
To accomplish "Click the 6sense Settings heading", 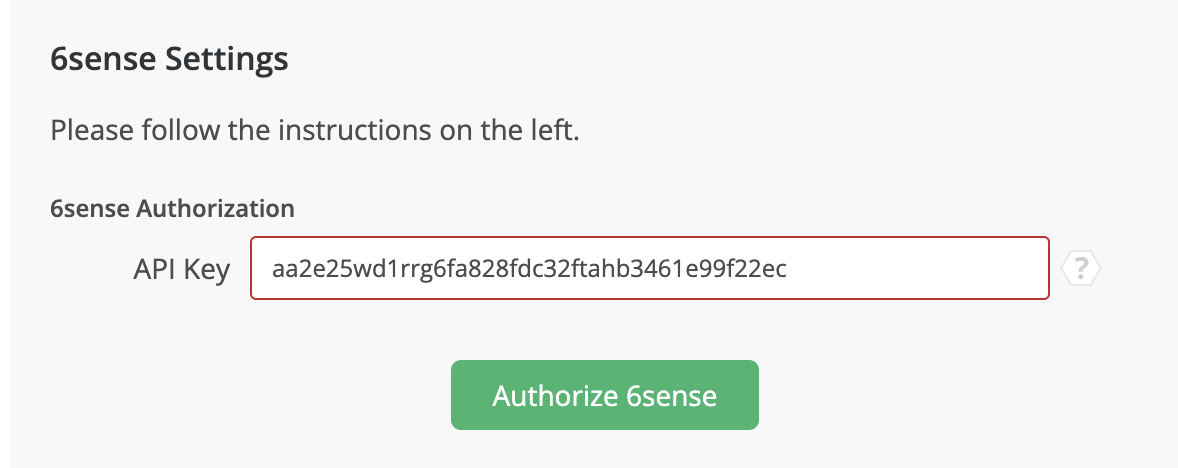I will [169, 58].
